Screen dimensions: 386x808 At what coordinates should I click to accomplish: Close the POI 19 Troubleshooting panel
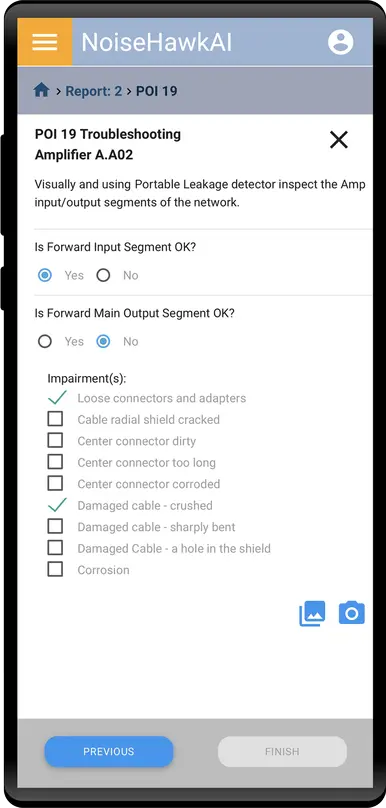tap(339, 140)
